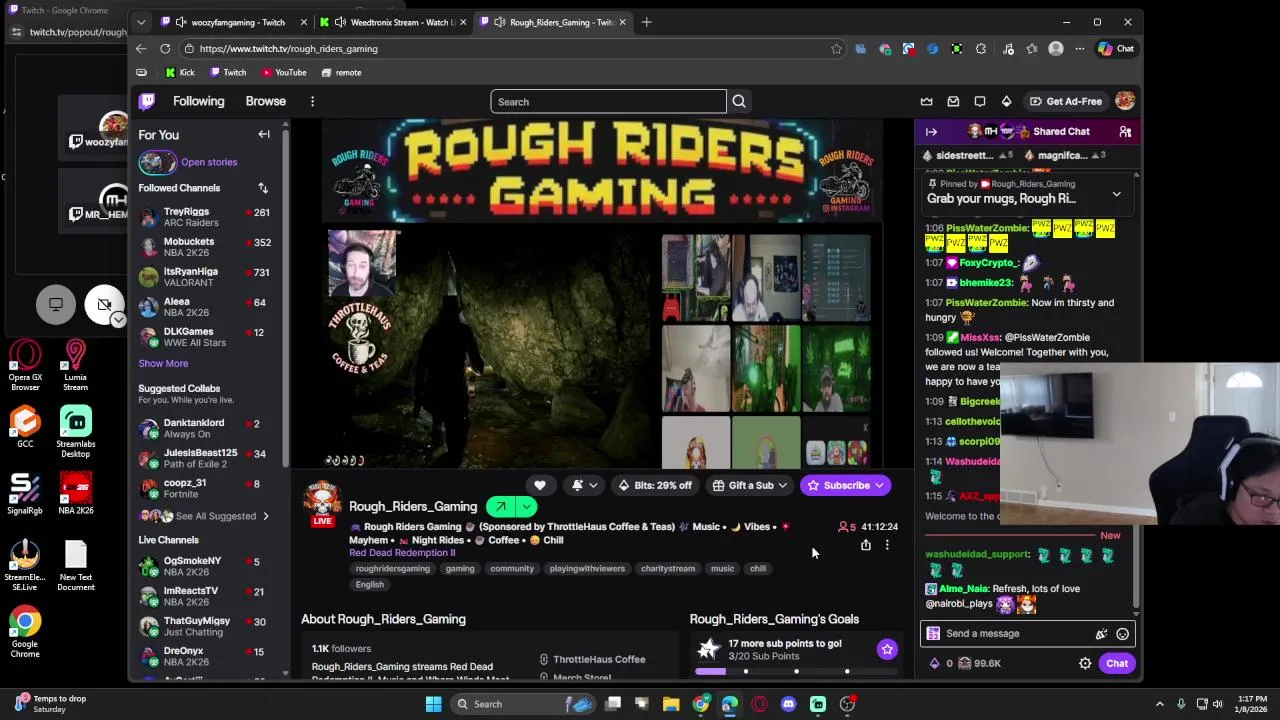The height and width of the screenshot is (720, 1280).
Task: Select the playingwithviewers tag
Action: [x=587, y=568]
